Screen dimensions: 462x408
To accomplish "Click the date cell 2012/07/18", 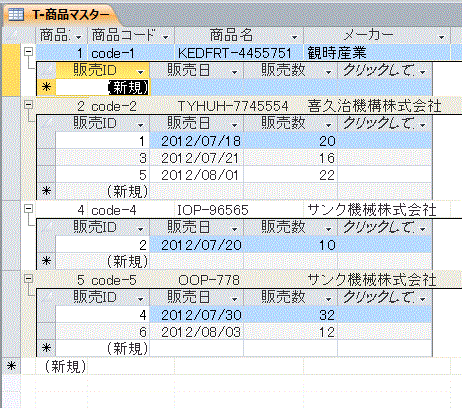I will tap(197, 141).
